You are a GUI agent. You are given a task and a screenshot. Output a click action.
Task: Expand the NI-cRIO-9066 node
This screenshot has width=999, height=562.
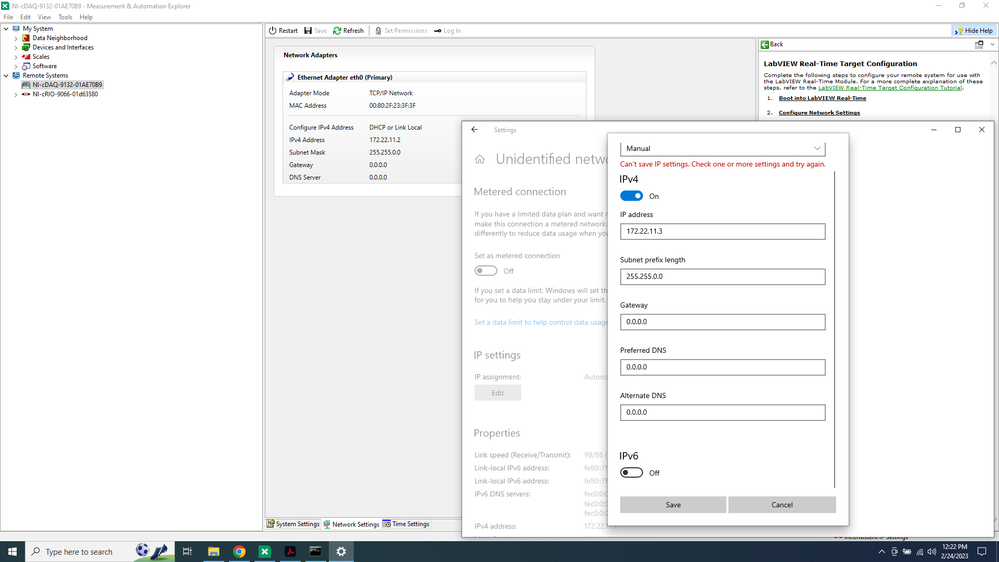pyautogui.click(x=16, y=94)
